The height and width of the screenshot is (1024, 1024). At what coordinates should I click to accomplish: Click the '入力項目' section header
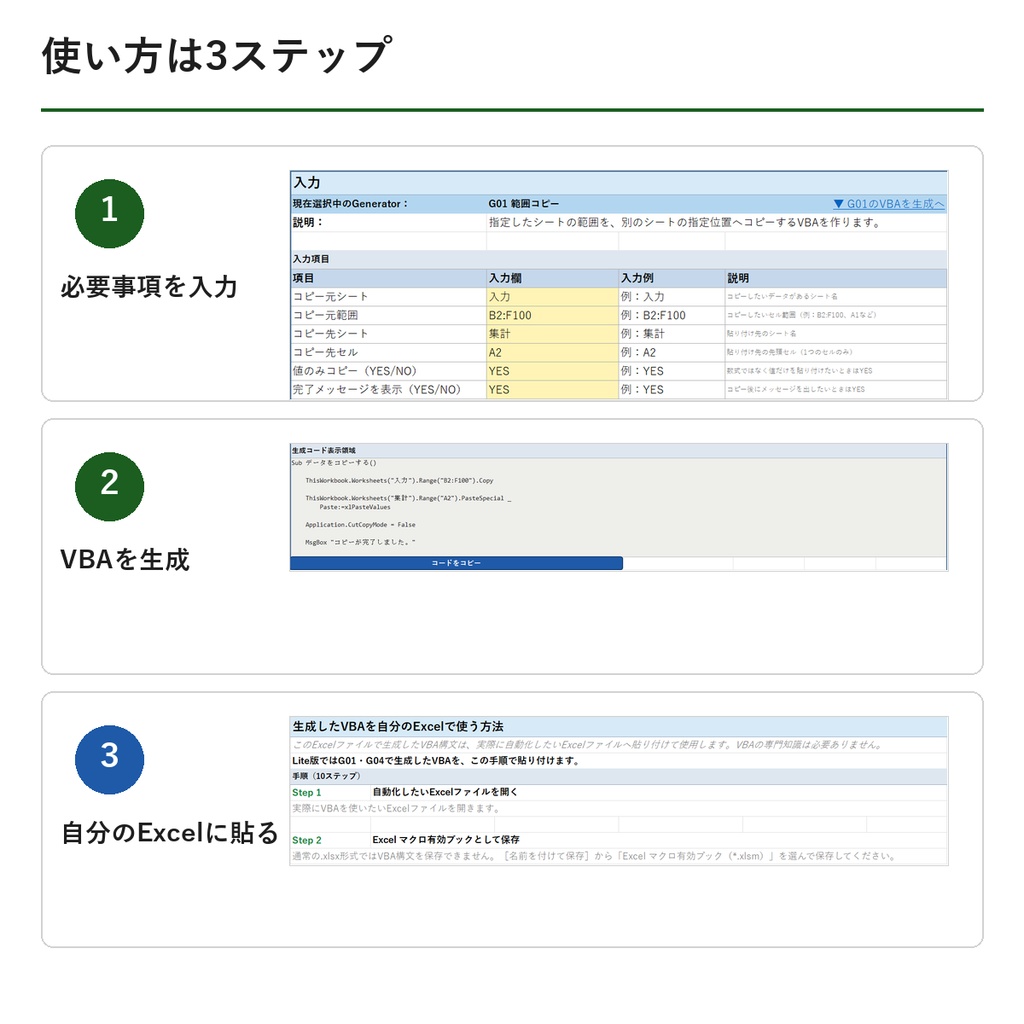(x=311, y=259)
